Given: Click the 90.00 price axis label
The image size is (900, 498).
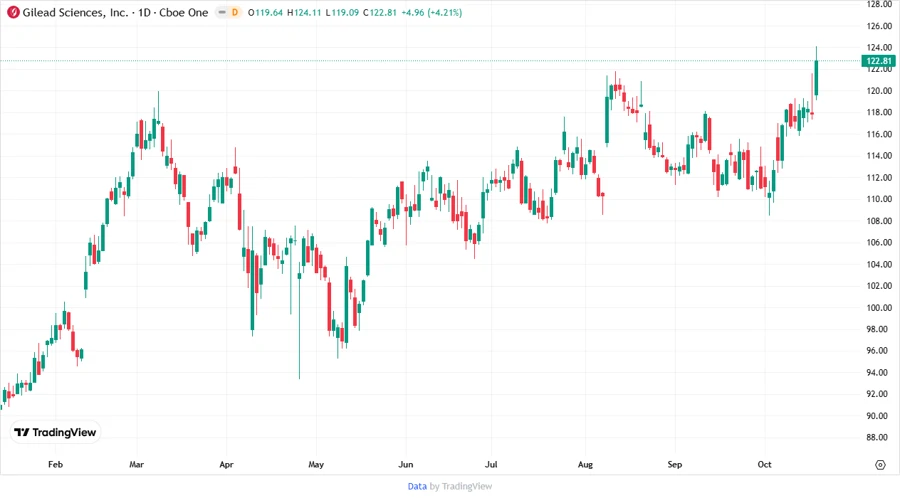Looking at the screenshot, I should tap(879, 416).
